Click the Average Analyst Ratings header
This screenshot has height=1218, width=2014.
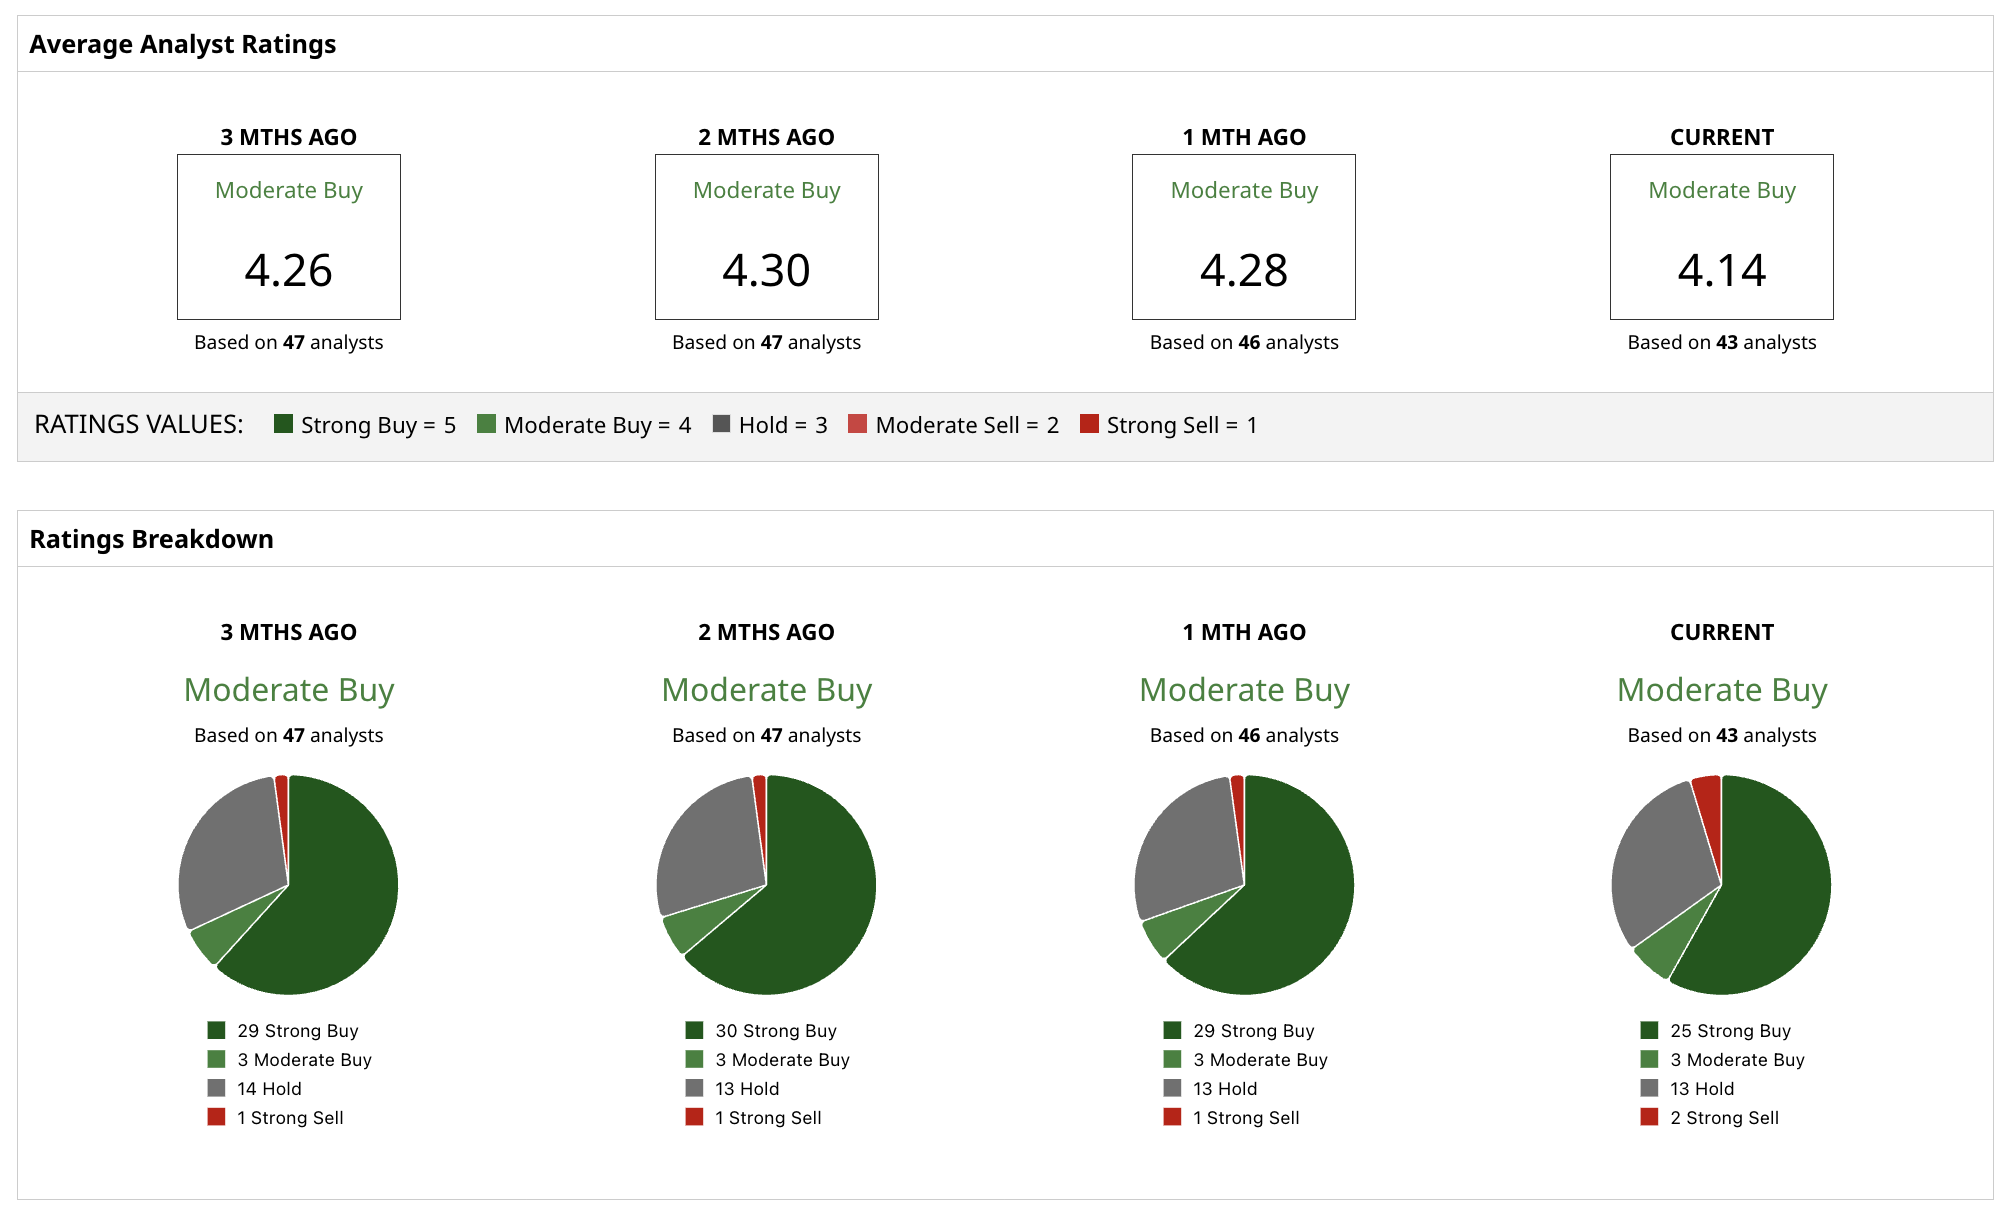coord(182,44)
